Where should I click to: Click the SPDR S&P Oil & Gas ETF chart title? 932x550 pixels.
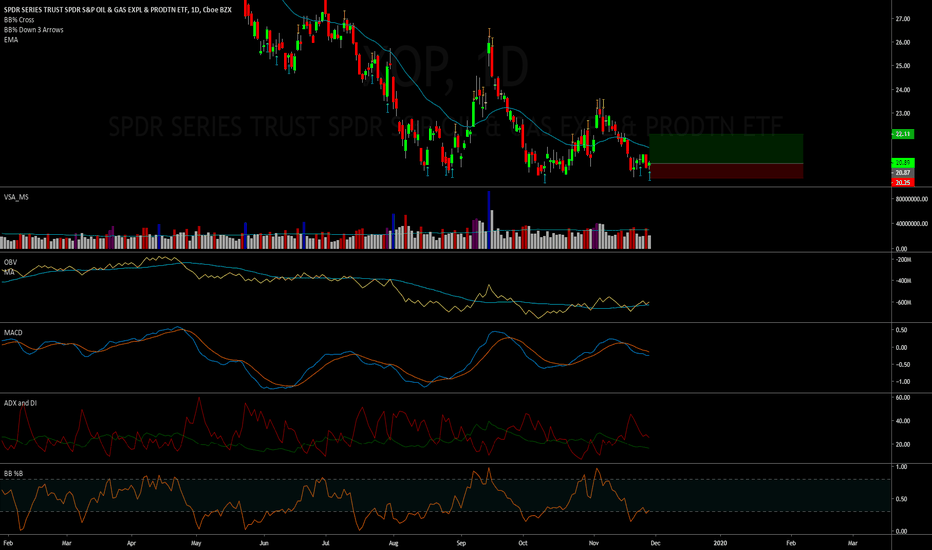tap(118, 10)
